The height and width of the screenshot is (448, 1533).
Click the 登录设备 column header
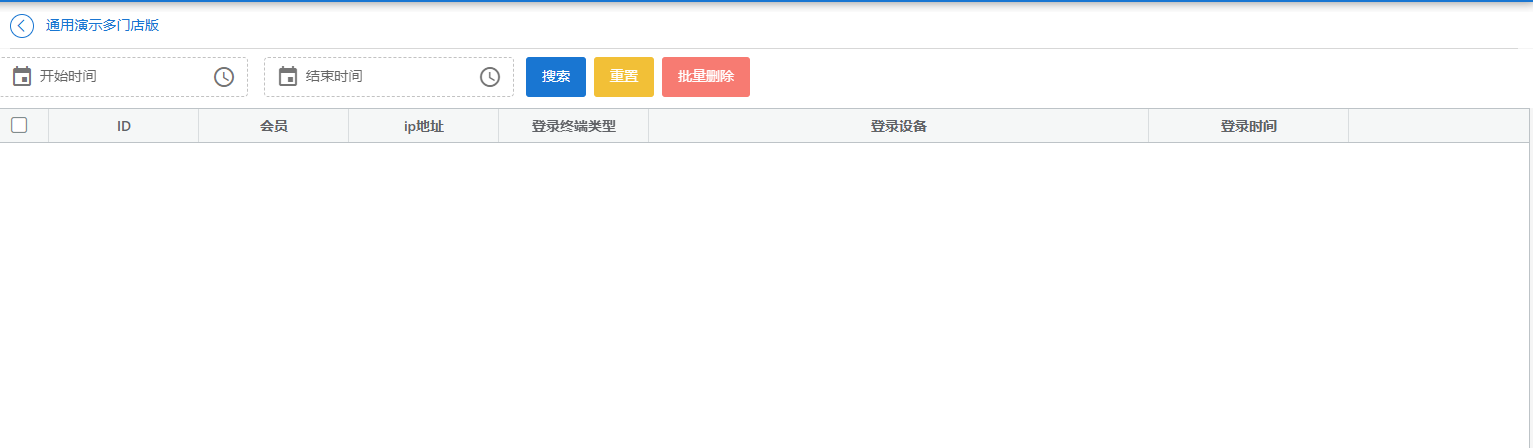point(899,126)
